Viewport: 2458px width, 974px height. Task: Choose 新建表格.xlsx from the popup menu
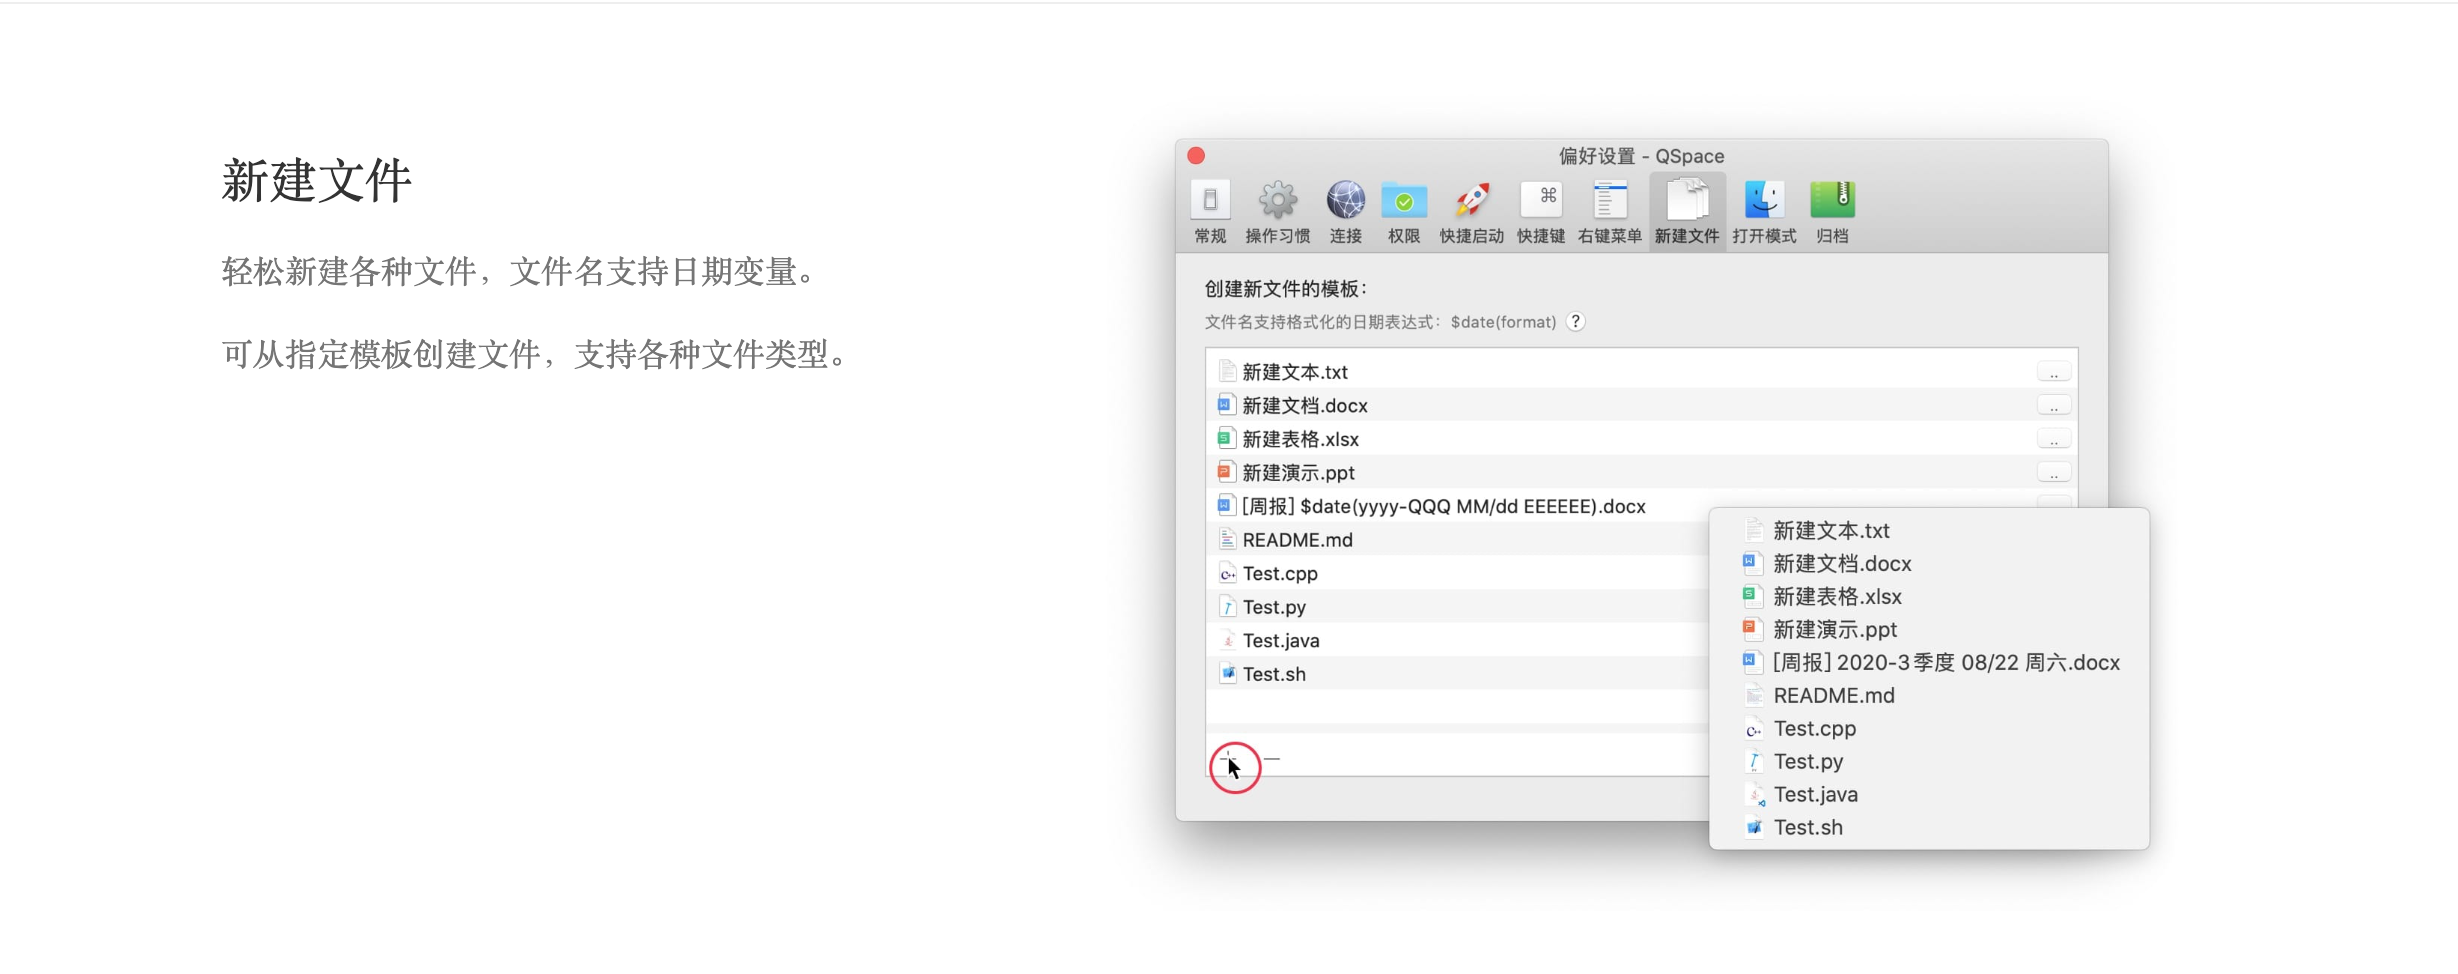(1837, 597)
